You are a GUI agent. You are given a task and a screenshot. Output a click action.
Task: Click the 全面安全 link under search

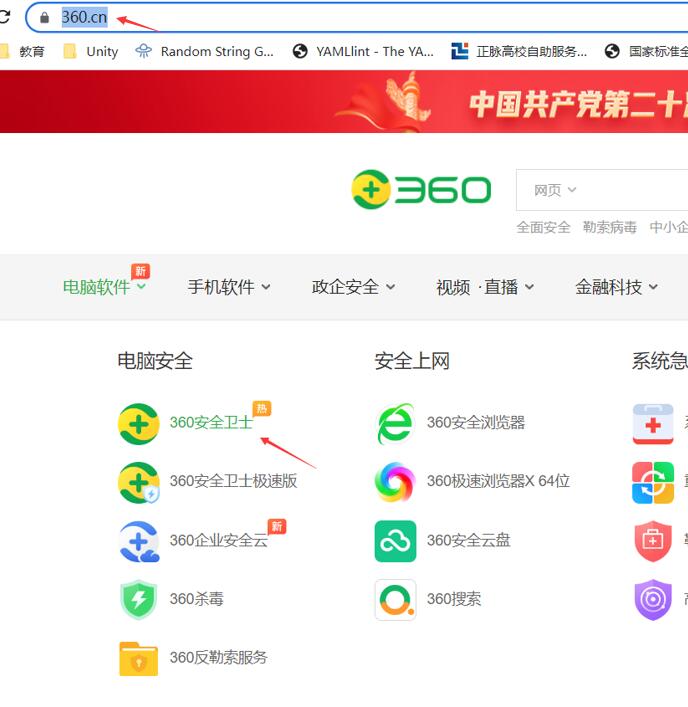(x=543, y=227)
